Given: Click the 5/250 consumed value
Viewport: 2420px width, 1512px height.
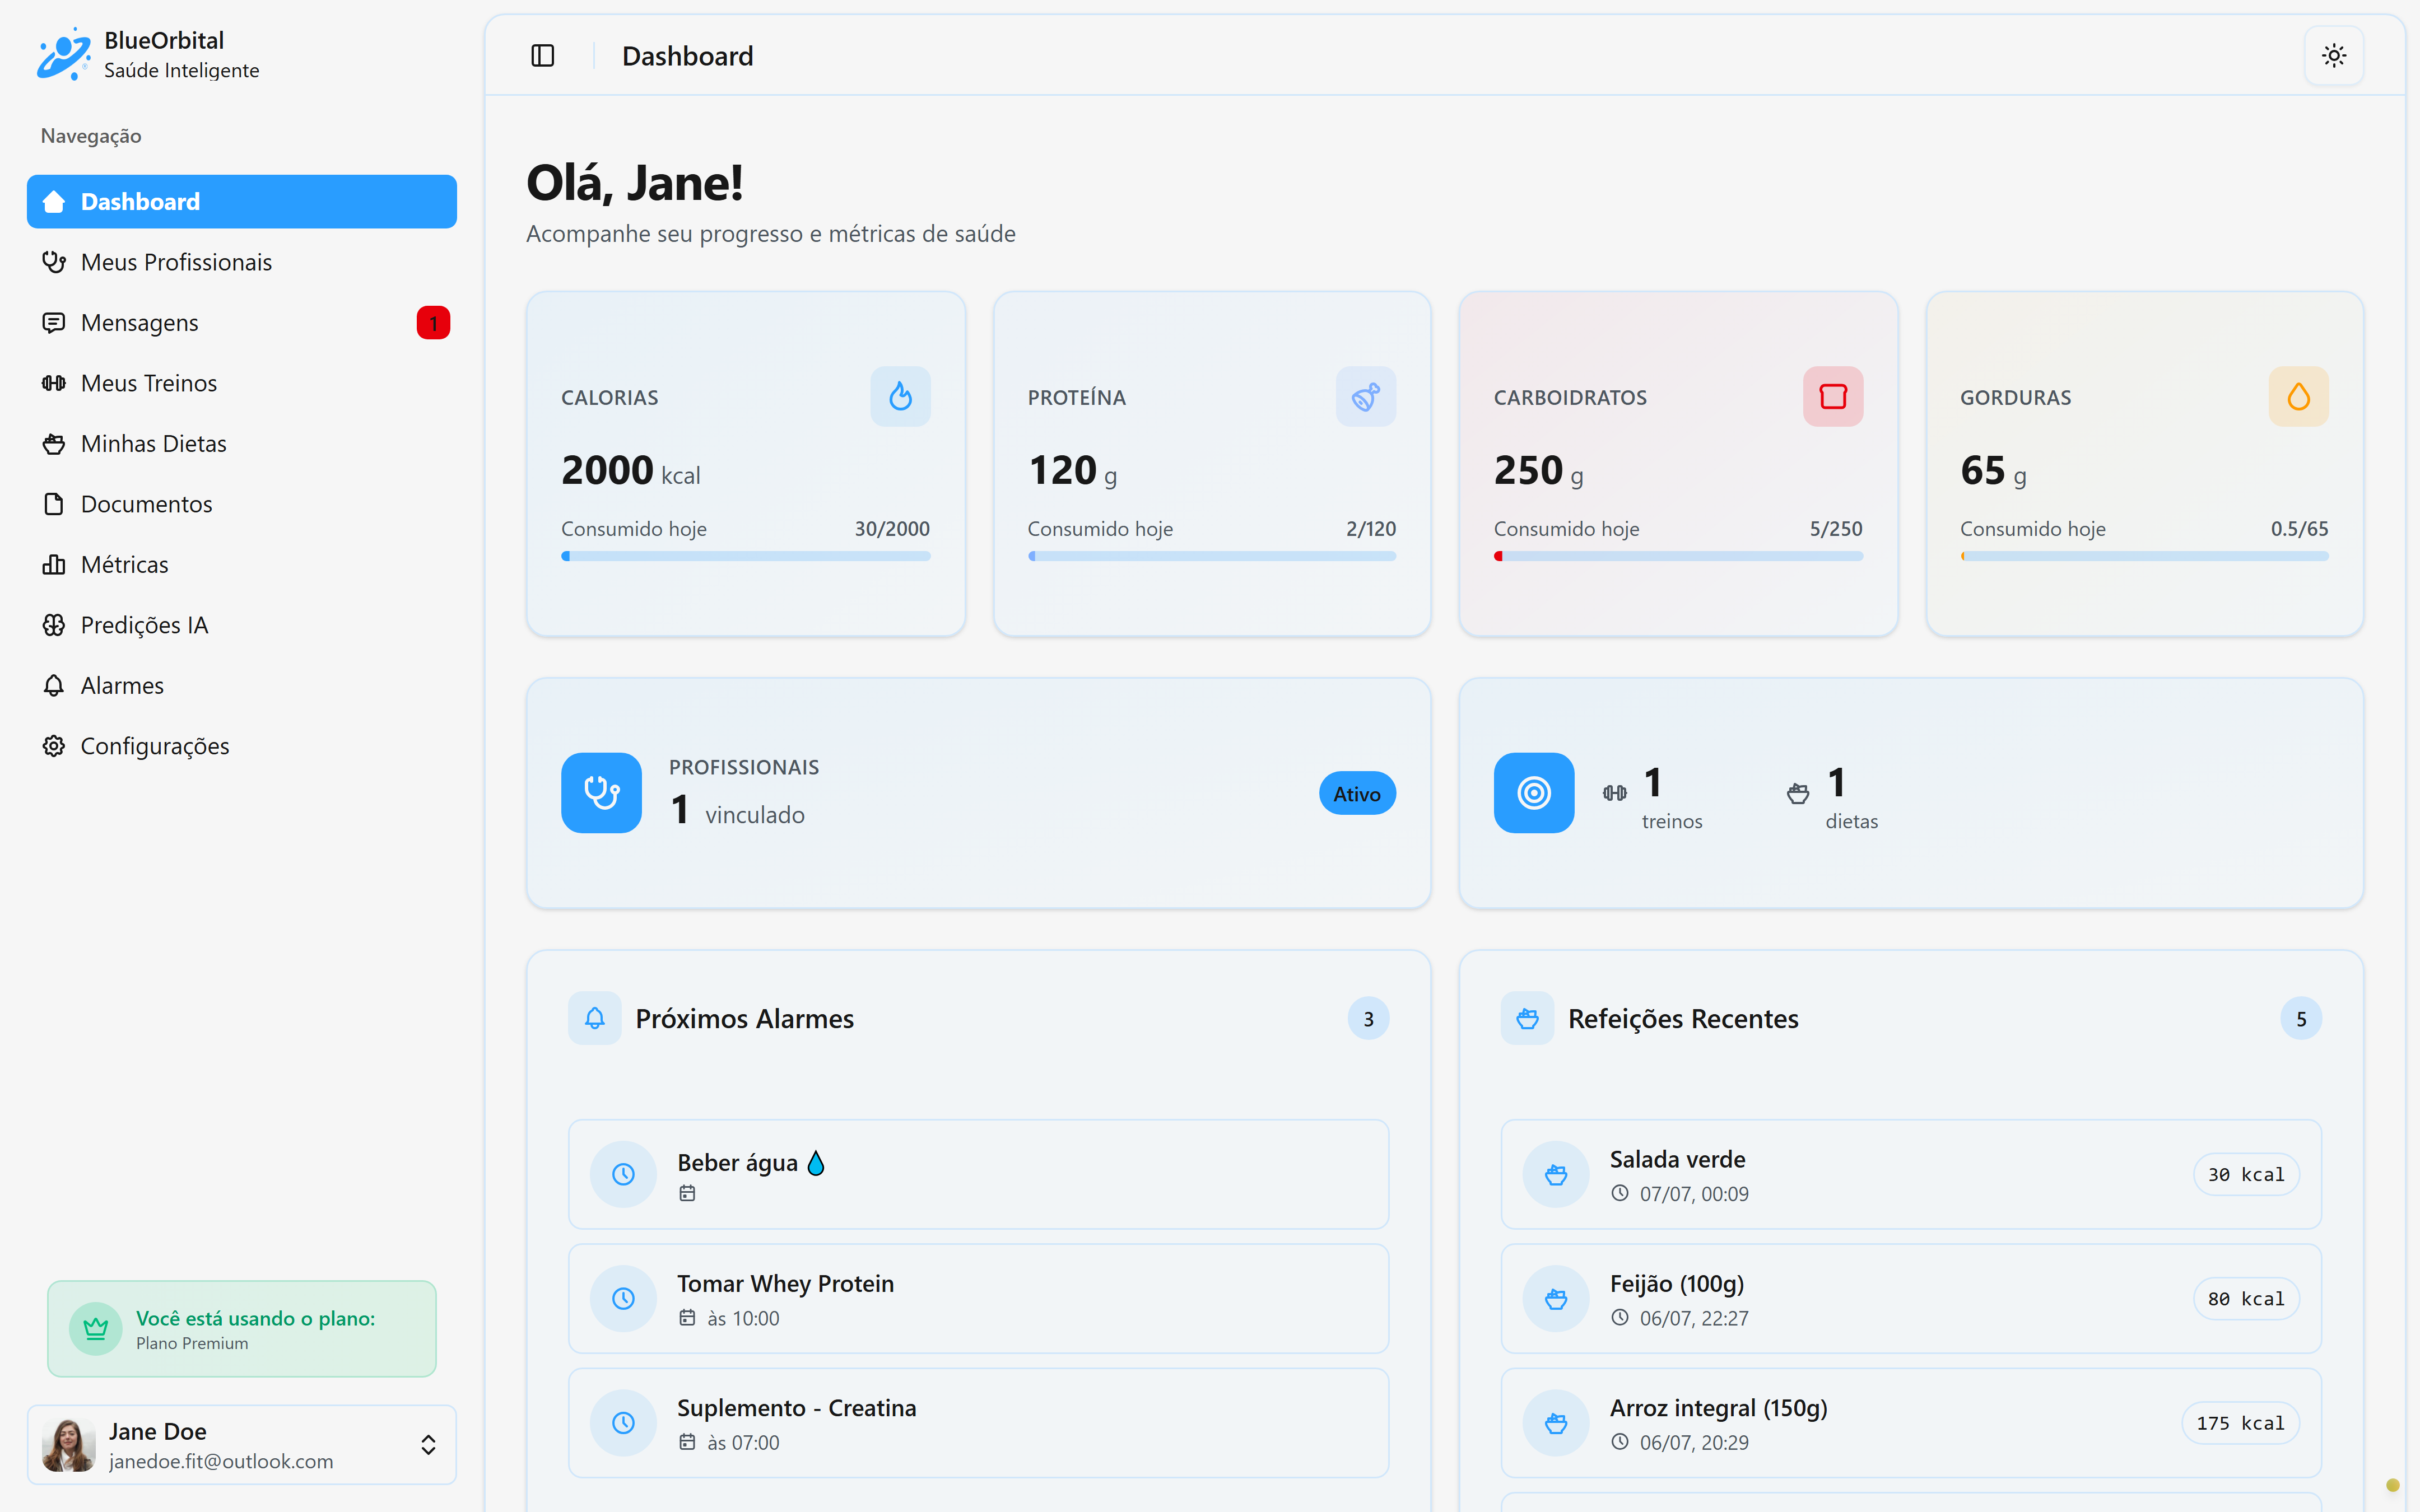Looking at the screenshot, I should click(1836, 529).
